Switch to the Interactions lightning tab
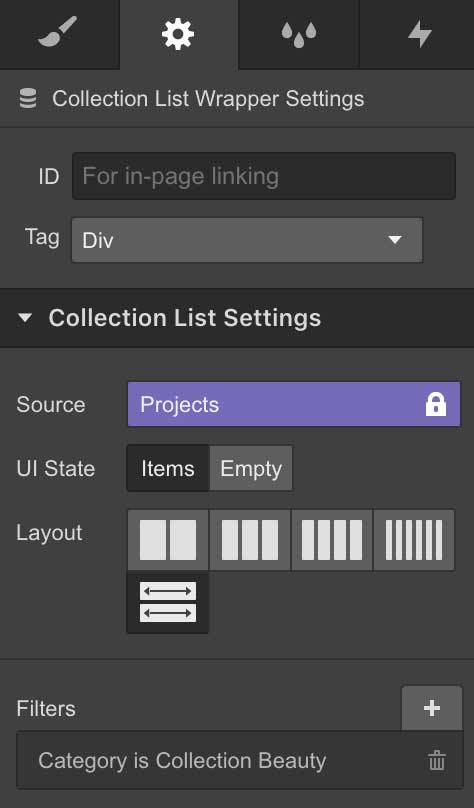Viewport: 474px width, 808px height. tap(417, 34)
